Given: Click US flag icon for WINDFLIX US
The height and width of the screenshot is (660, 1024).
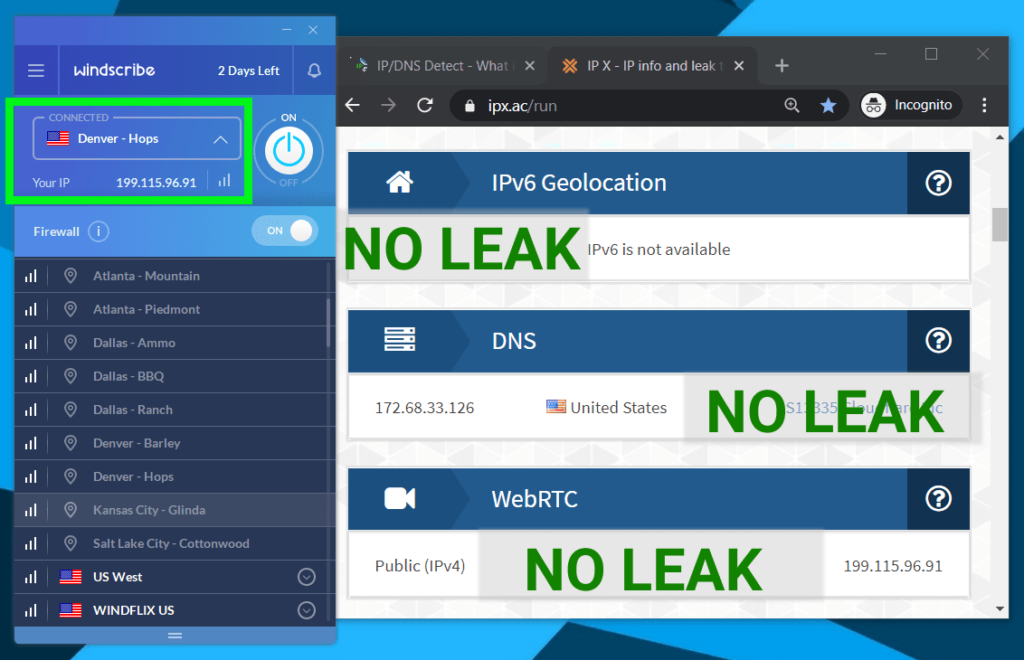Looking at the screenshot, I should click(x=71, y=610).
